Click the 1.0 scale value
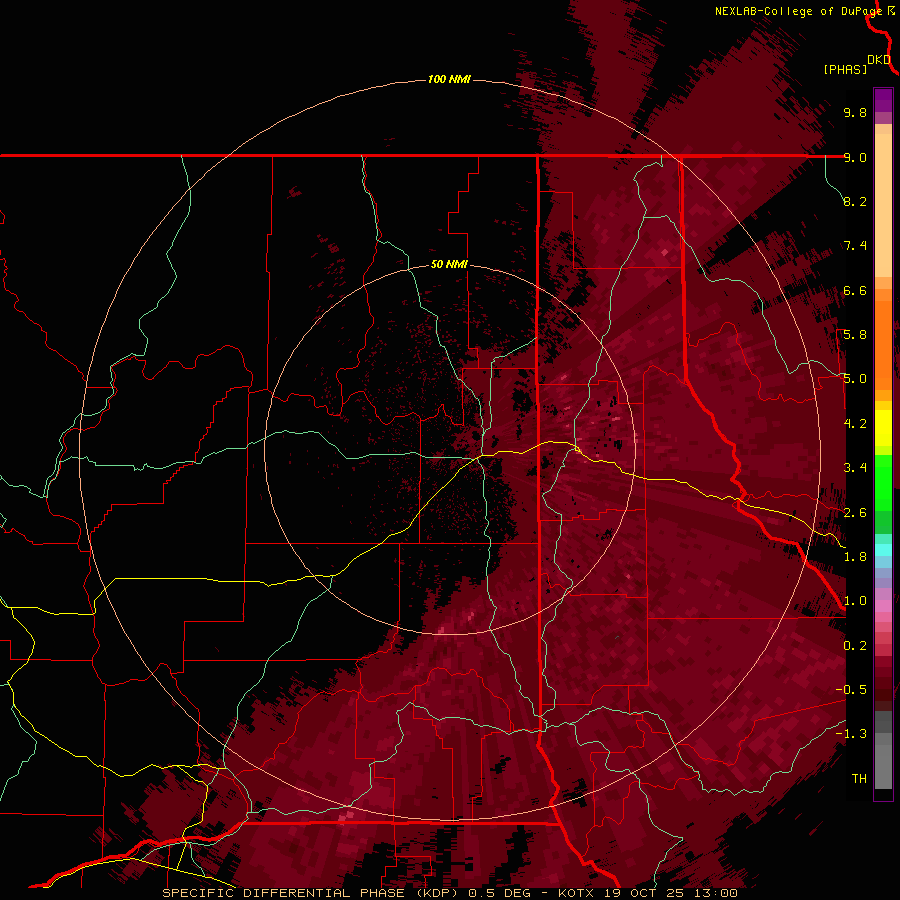This screenshot has height=900, width=900. (855, 601)
